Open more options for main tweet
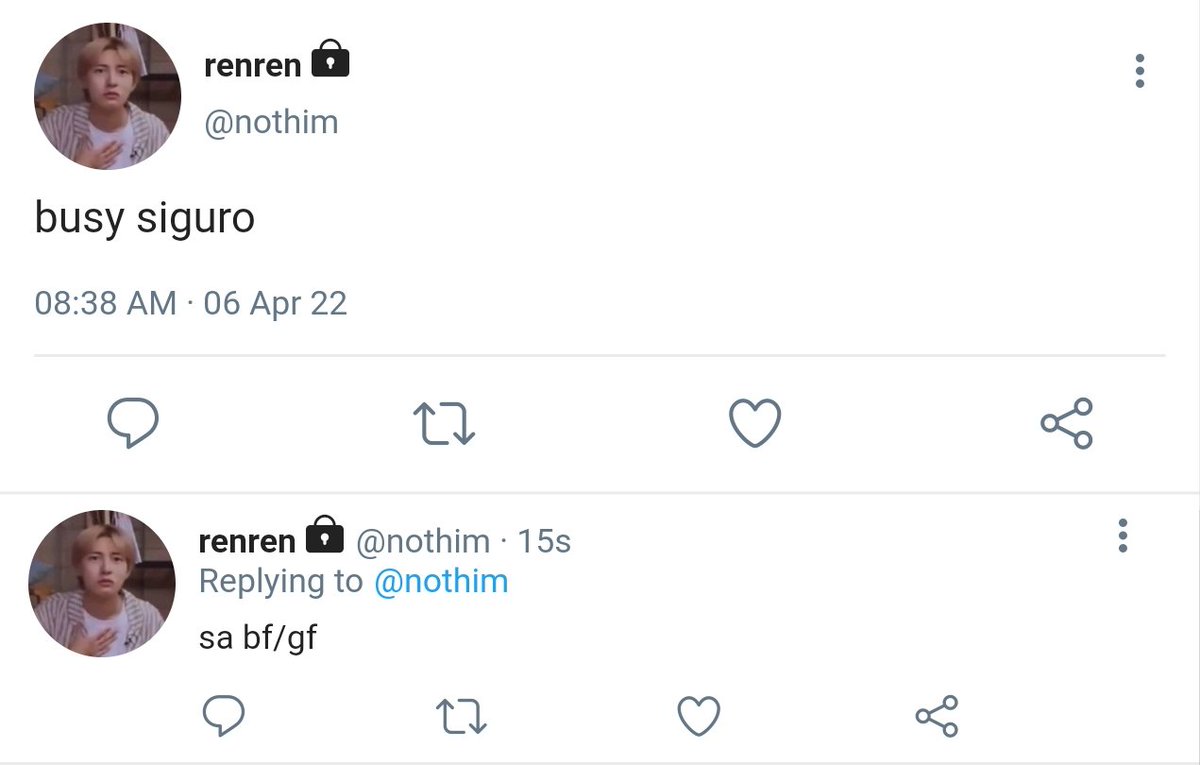 click(x=1139, y=71)
